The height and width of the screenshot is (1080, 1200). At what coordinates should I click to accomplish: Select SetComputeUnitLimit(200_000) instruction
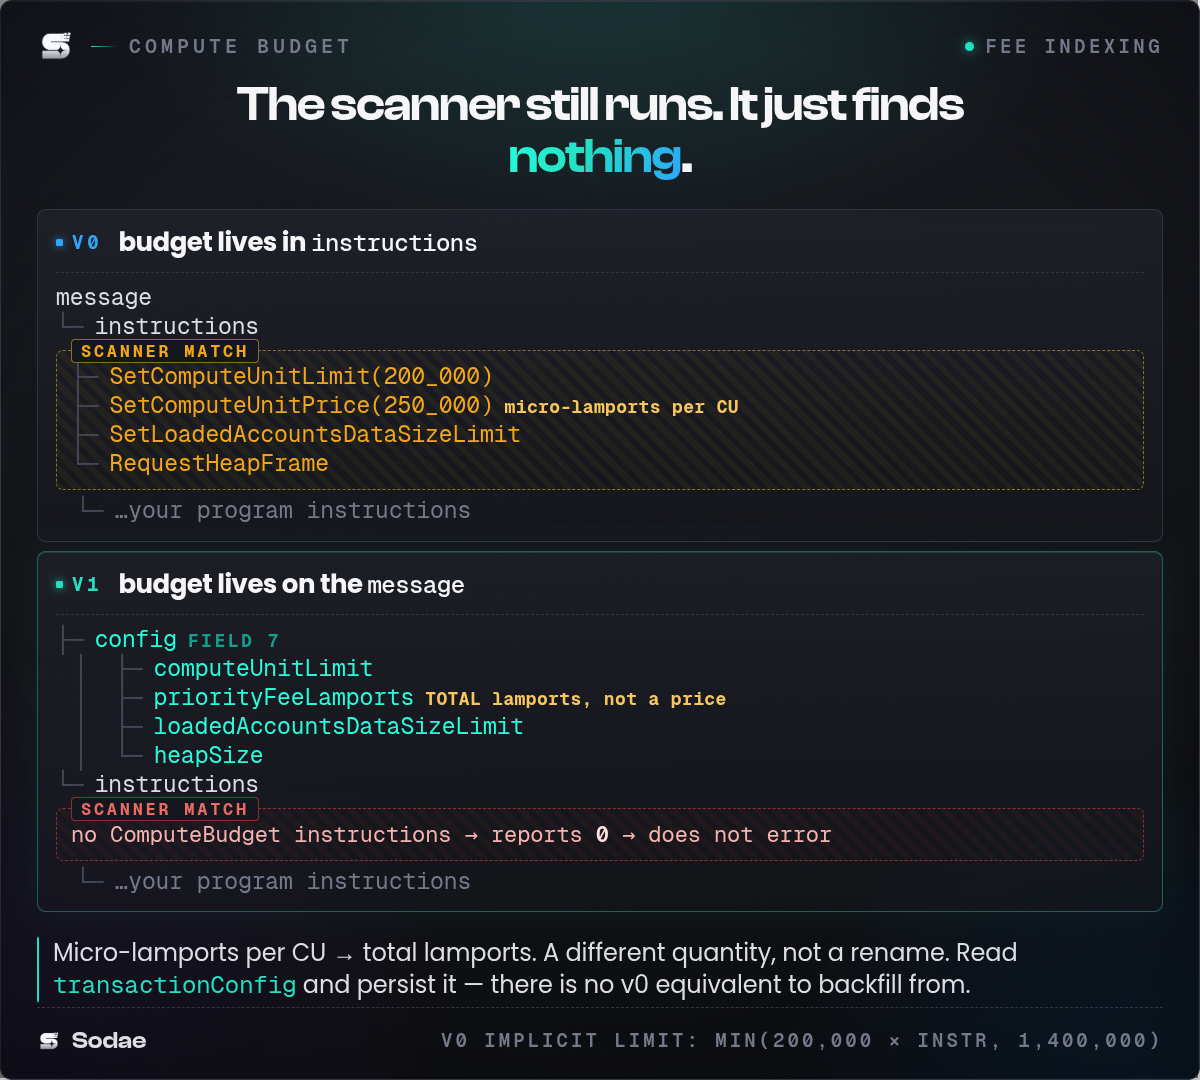click(301, 376)
